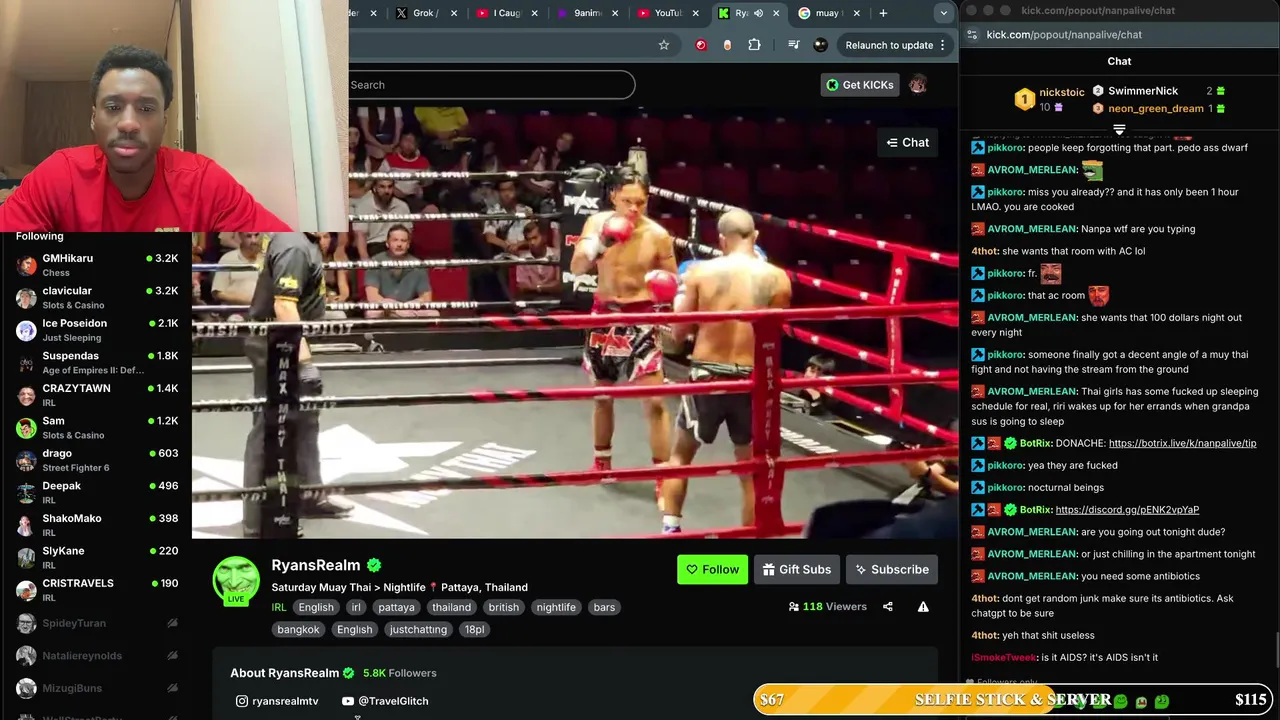Screen dimensions: 1280x720
Task: Open Deepak channel in sidebar
Action: pos(97,492)
